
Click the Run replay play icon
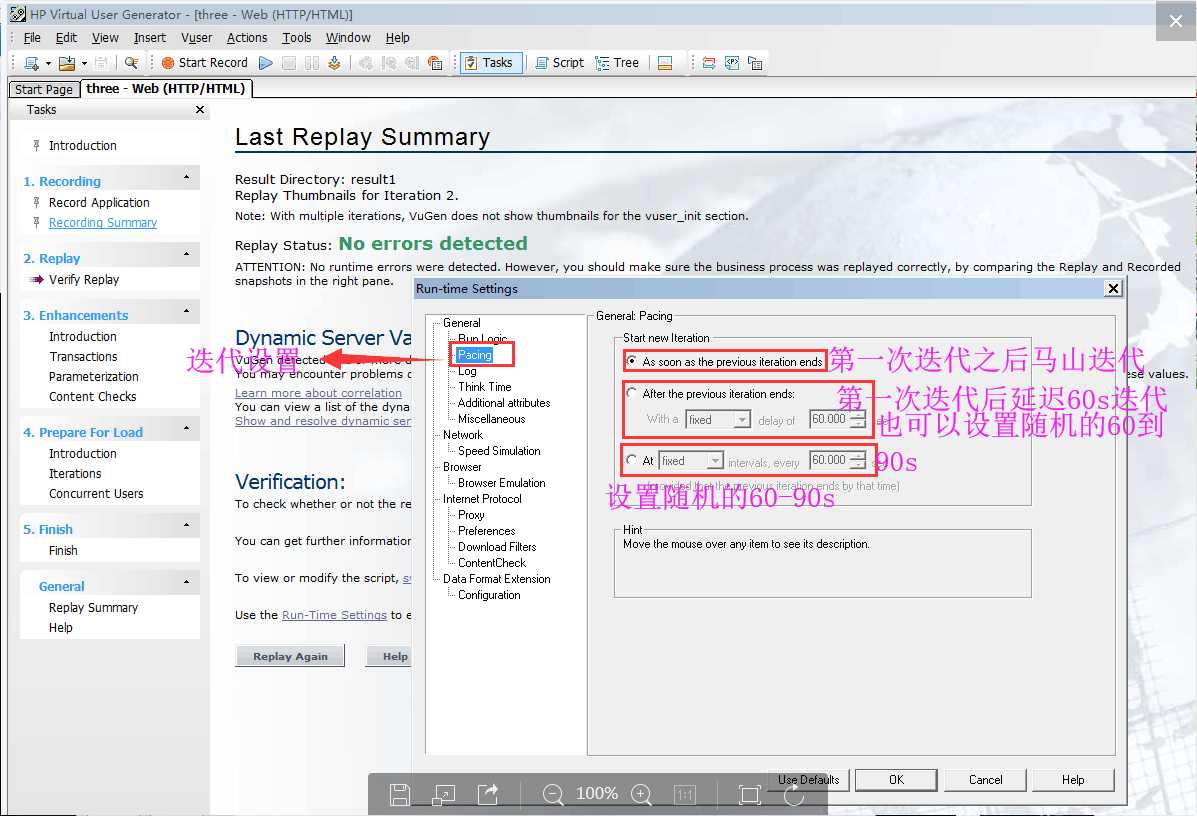click(x=266, y=63)
